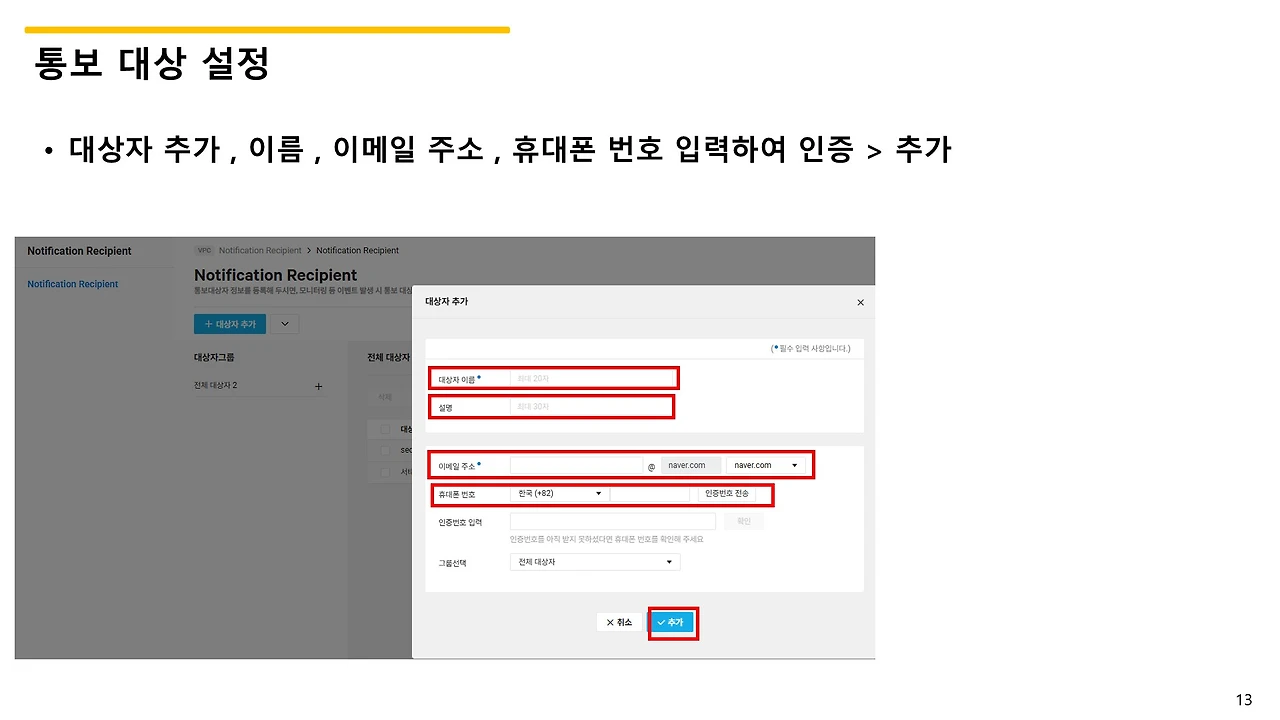The image size is (1280, 720).
Task: Click the 대상자 추가 dialog title text
Action: 446,301
